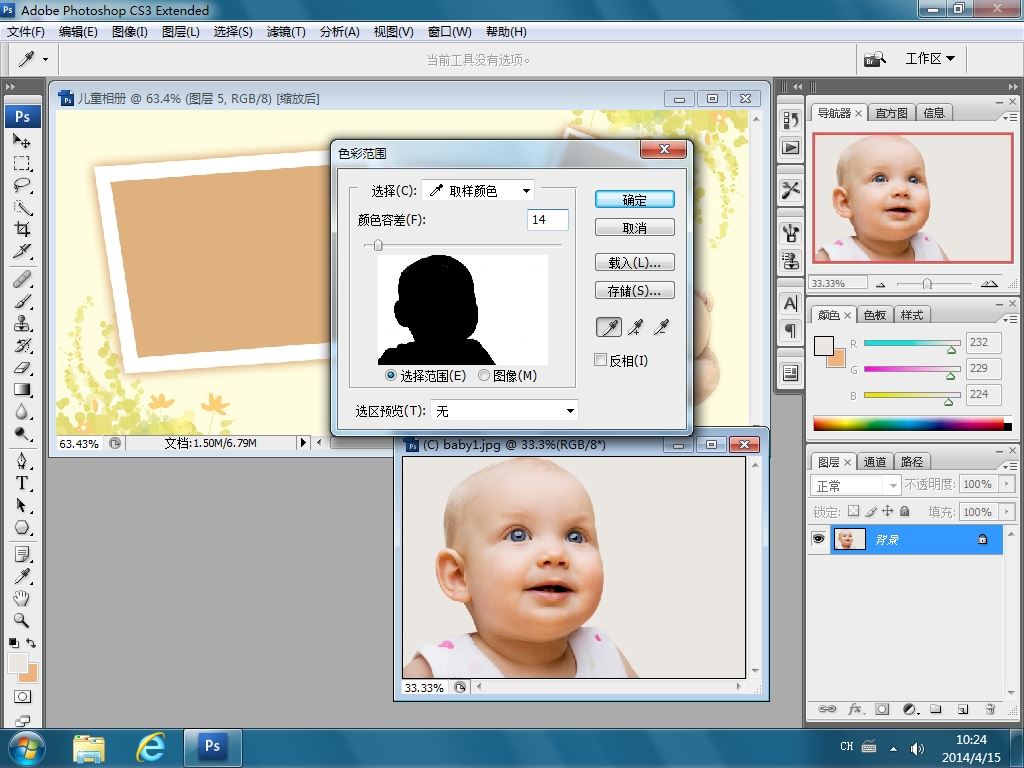Toggle lock transparent pixels in Layers panel

[x=853, y=511]
